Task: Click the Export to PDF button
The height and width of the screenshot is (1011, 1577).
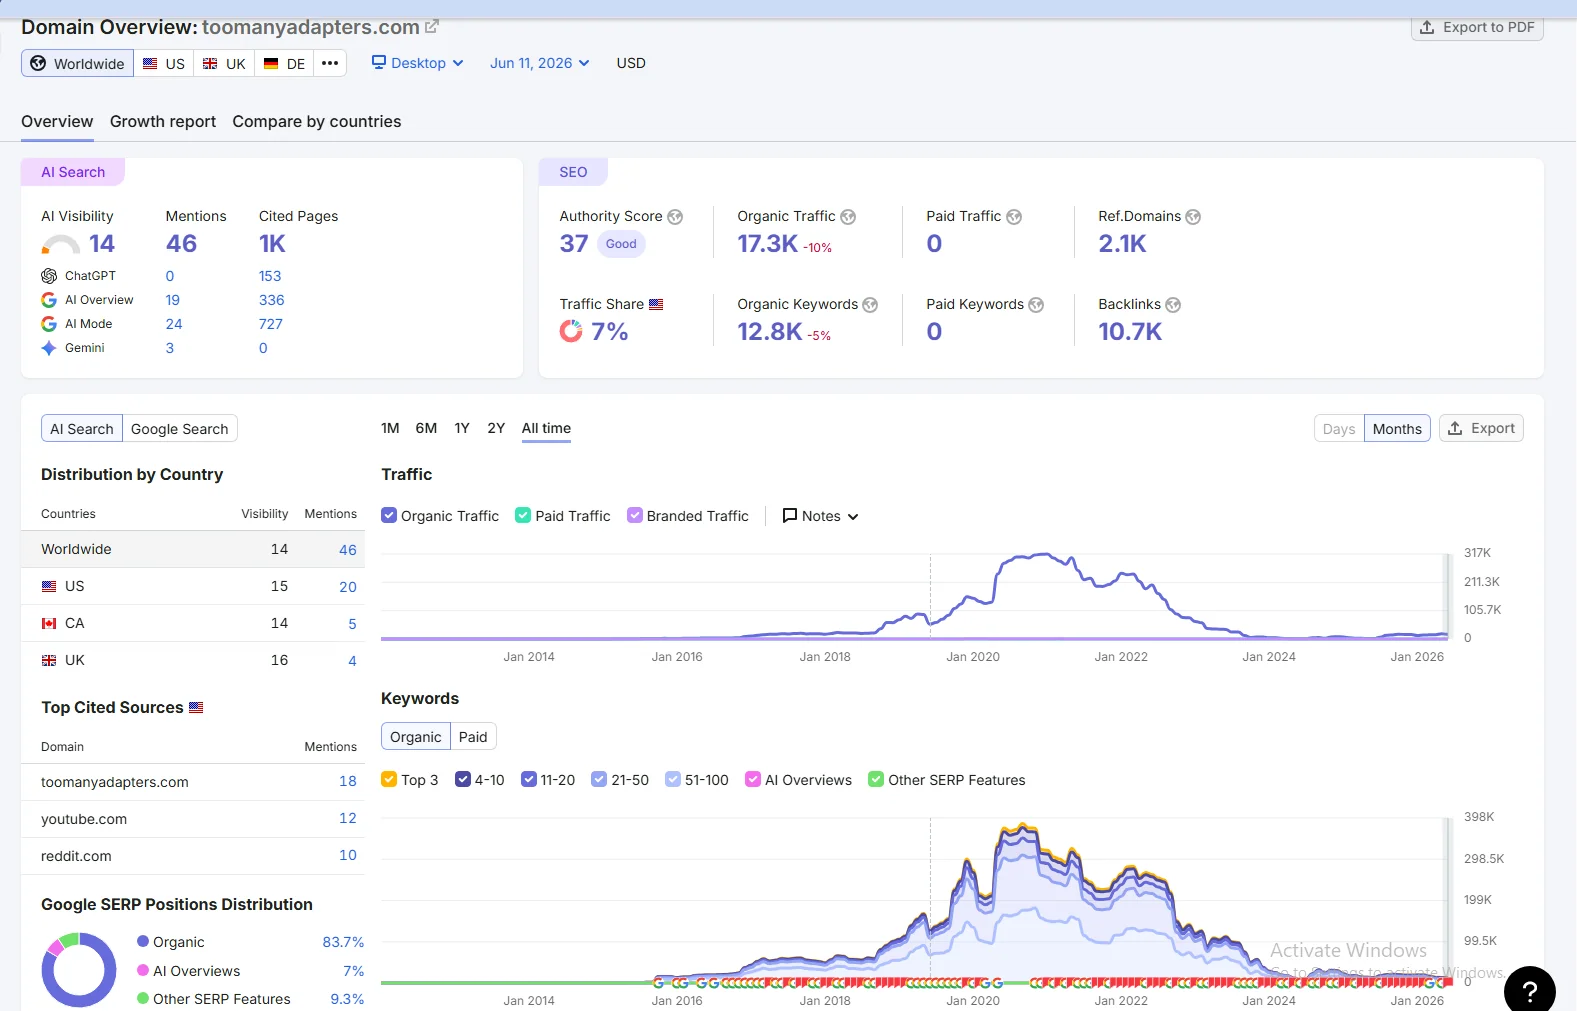Action: click(1477, 27)
